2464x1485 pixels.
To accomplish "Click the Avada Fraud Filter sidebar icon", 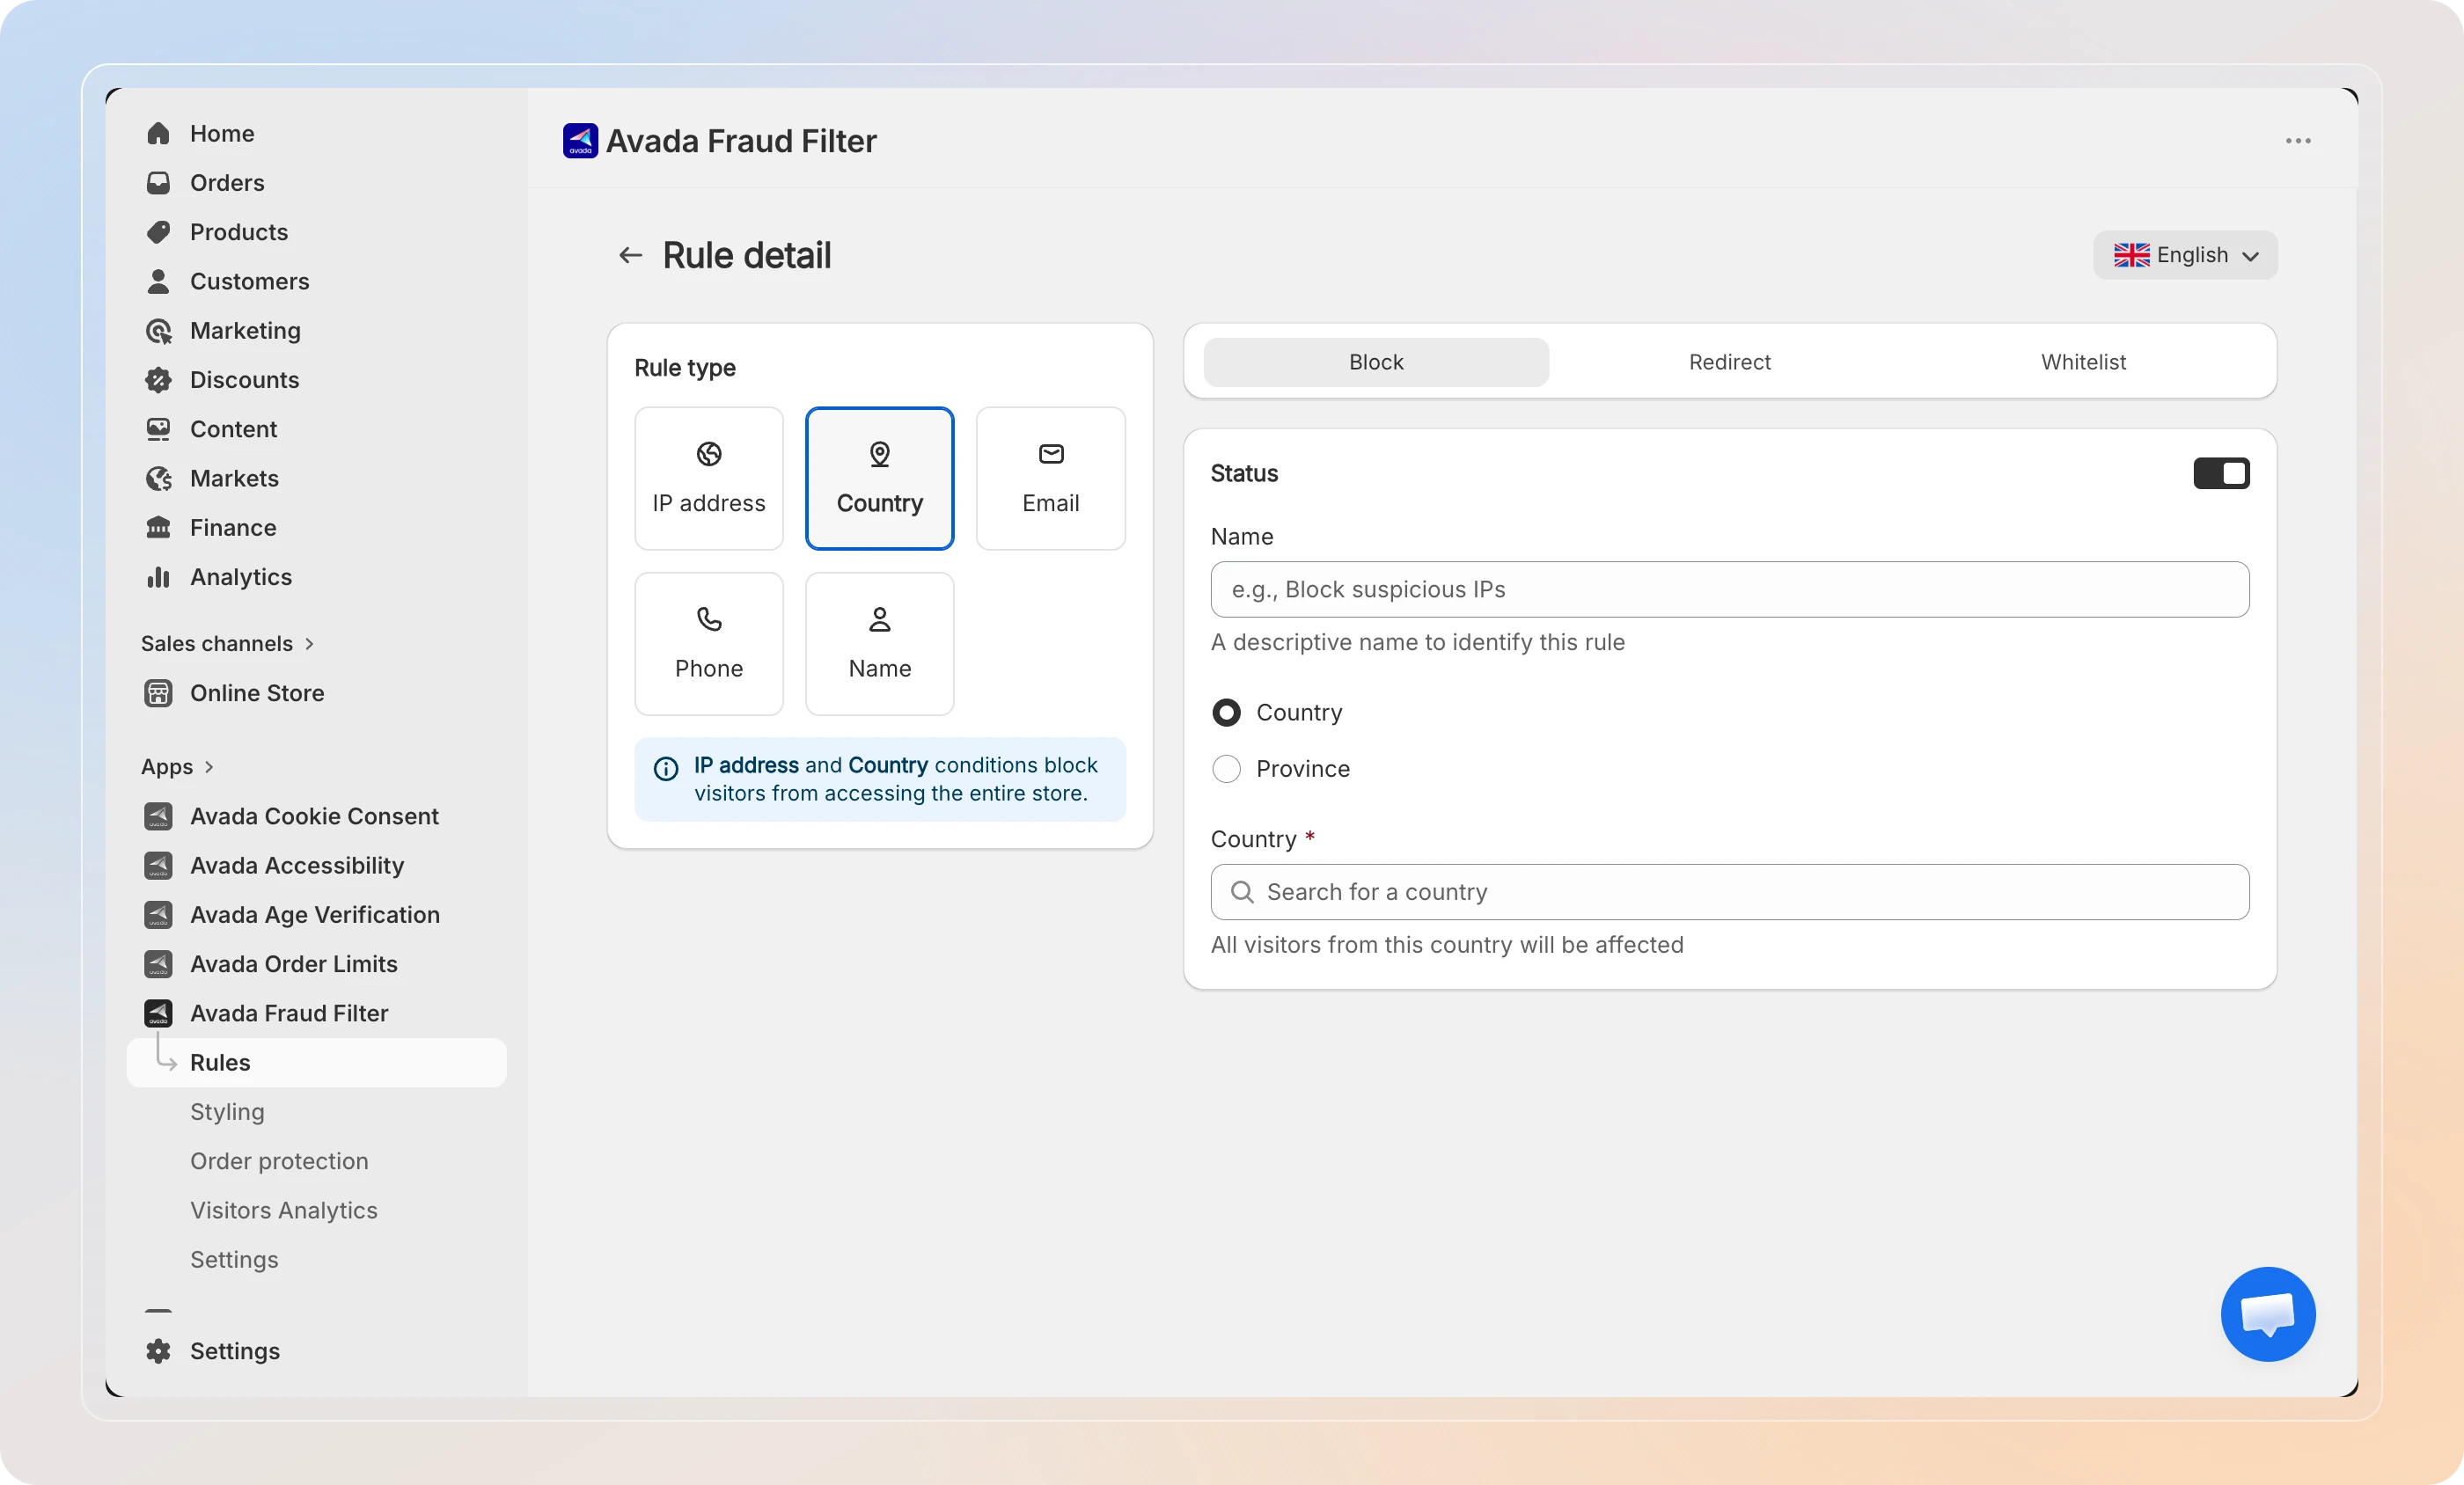I will (x=158, y=1013).
